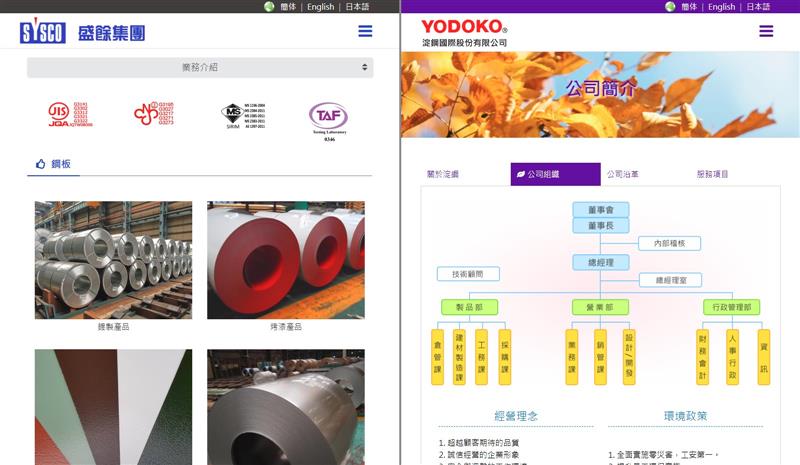Click the TAF certification logo
This screenshot has width=800, height=465.
click(329, 121)
